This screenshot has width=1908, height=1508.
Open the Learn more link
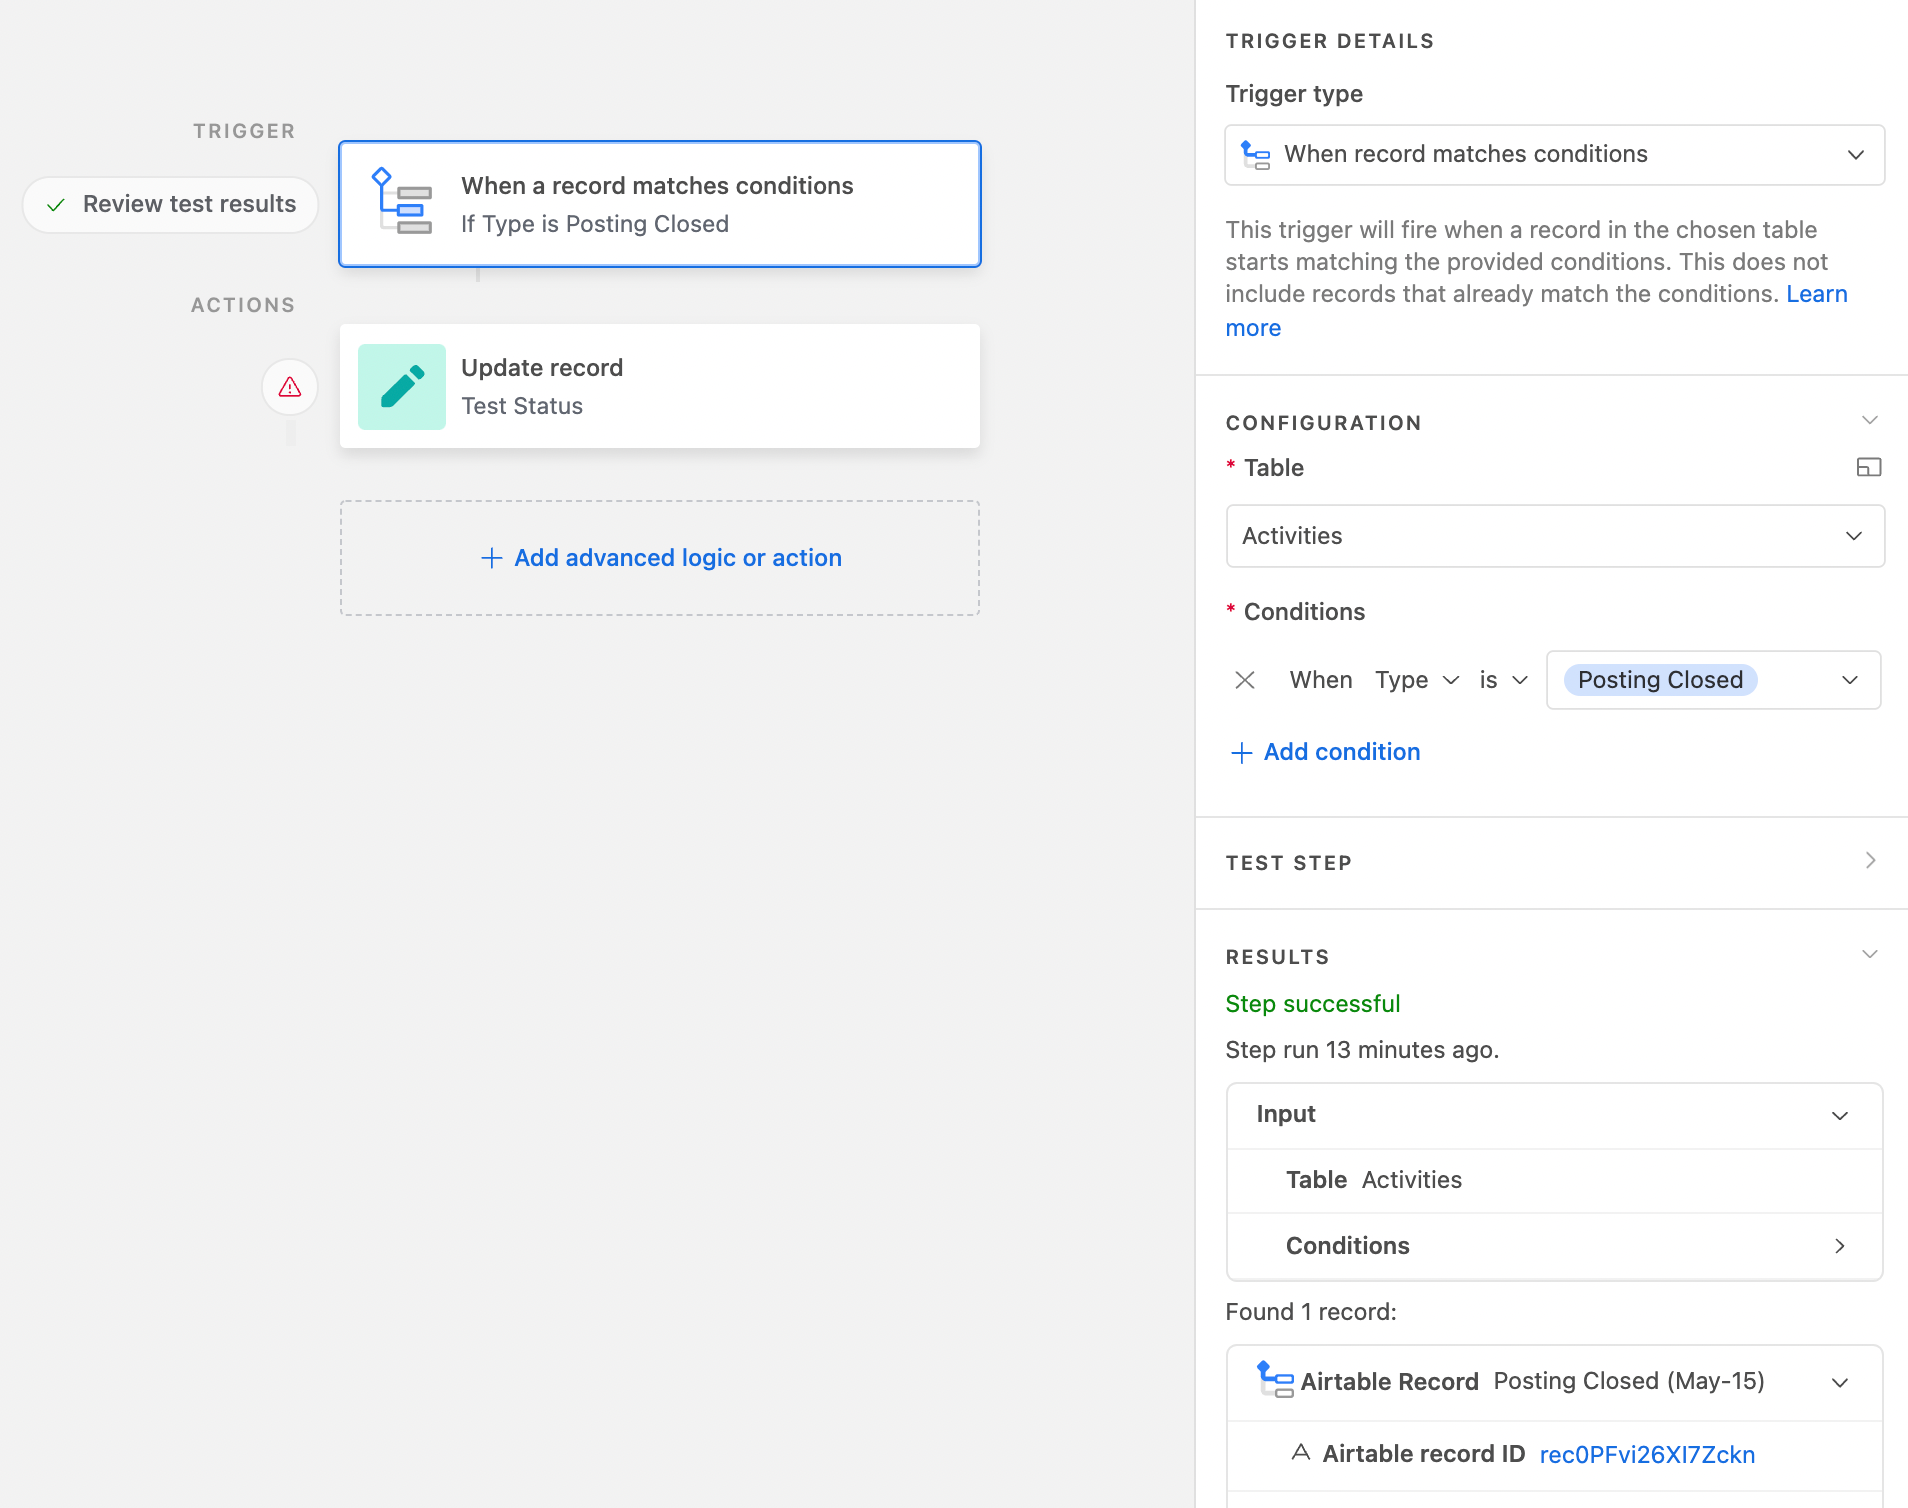pos(1817,294)
